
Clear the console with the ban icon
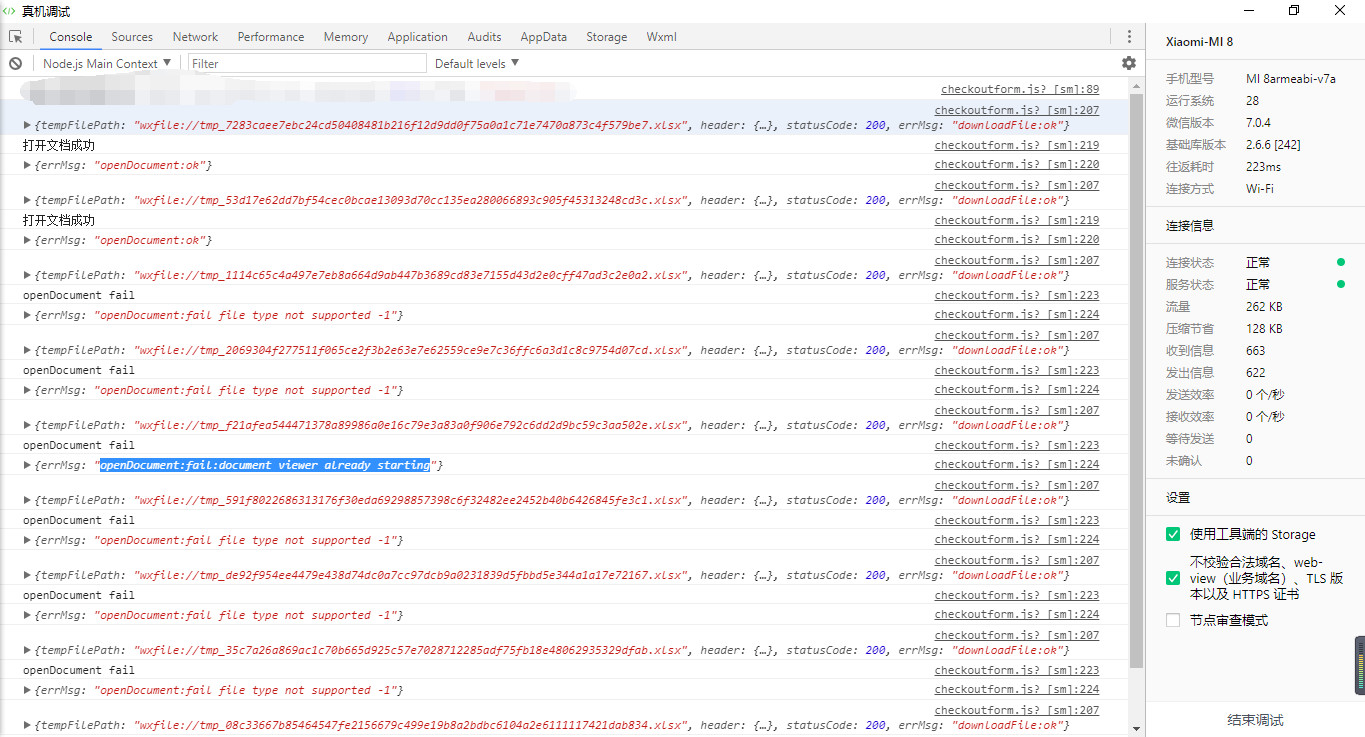[x=15, y=63]
